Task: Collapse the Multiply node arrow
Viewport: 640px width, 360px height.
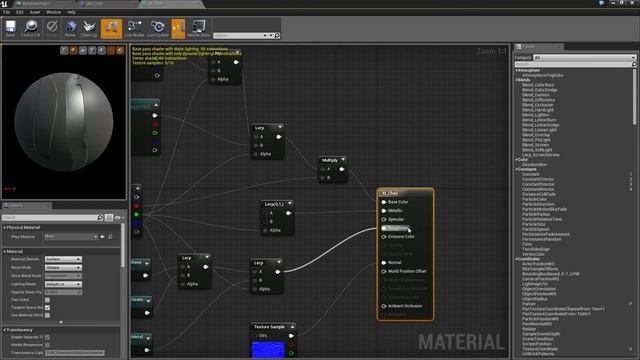Action: coord(343,160)
